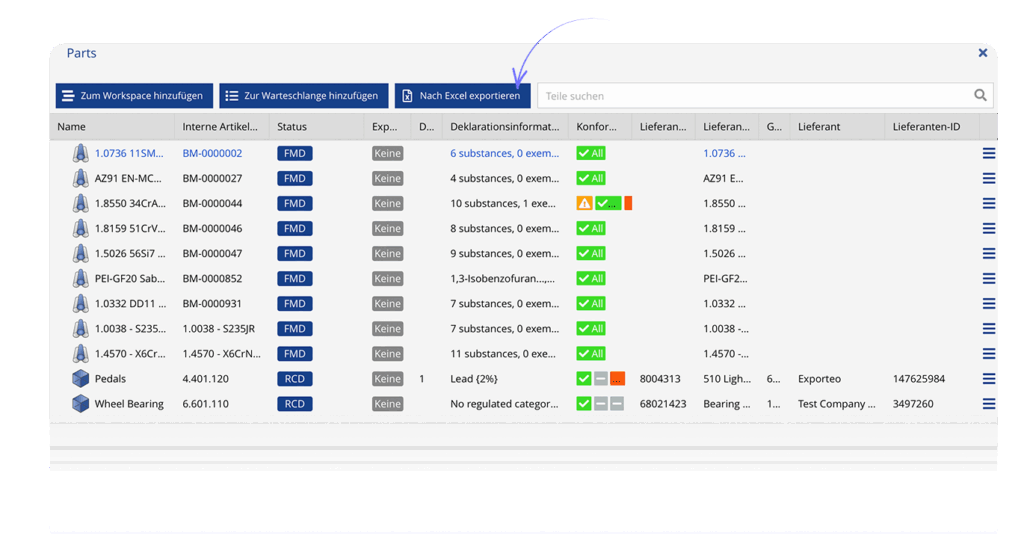This screenshot has width=1024, height=547.
Task: Open row menu for 1.0332 DD11 part
Action: click(x=989, y=304)
